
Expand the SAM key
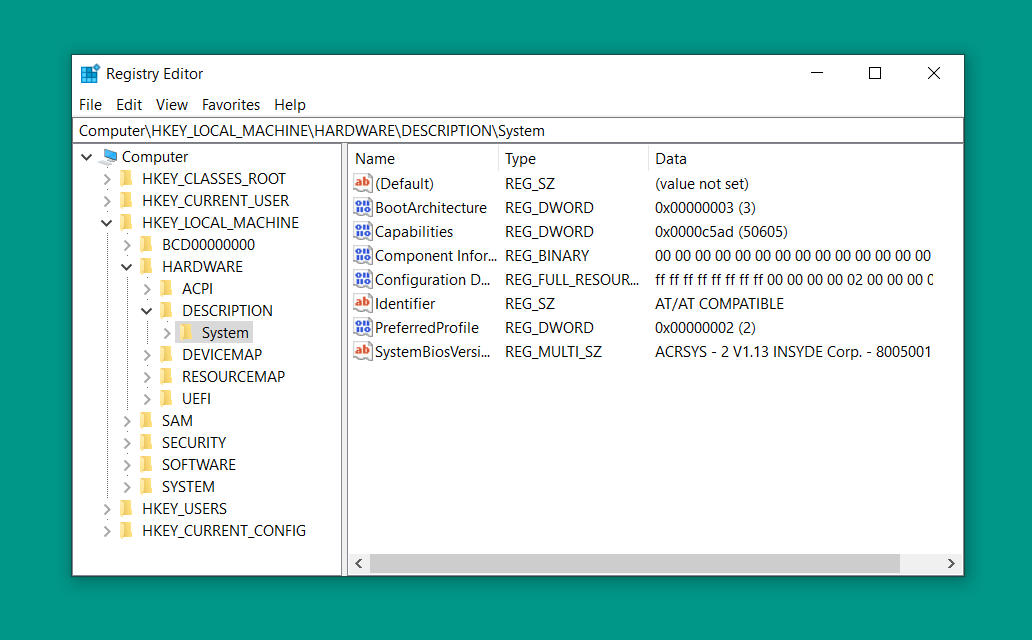[x=127, y=421]
